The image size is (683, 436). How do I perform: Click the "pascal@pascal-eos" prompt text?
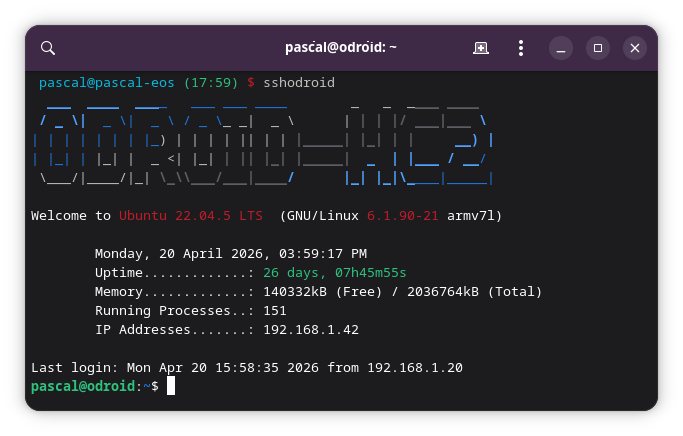[x=107, y=83]
